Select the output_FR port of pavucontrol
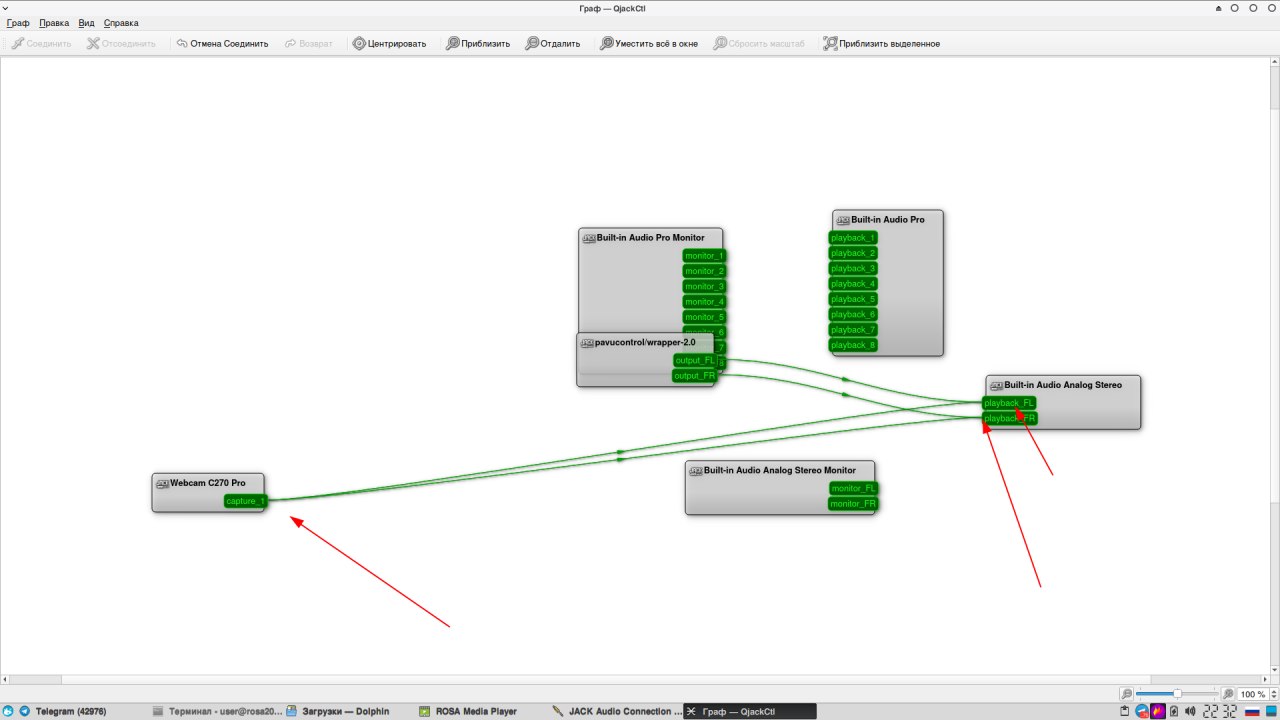 [695, 376]
